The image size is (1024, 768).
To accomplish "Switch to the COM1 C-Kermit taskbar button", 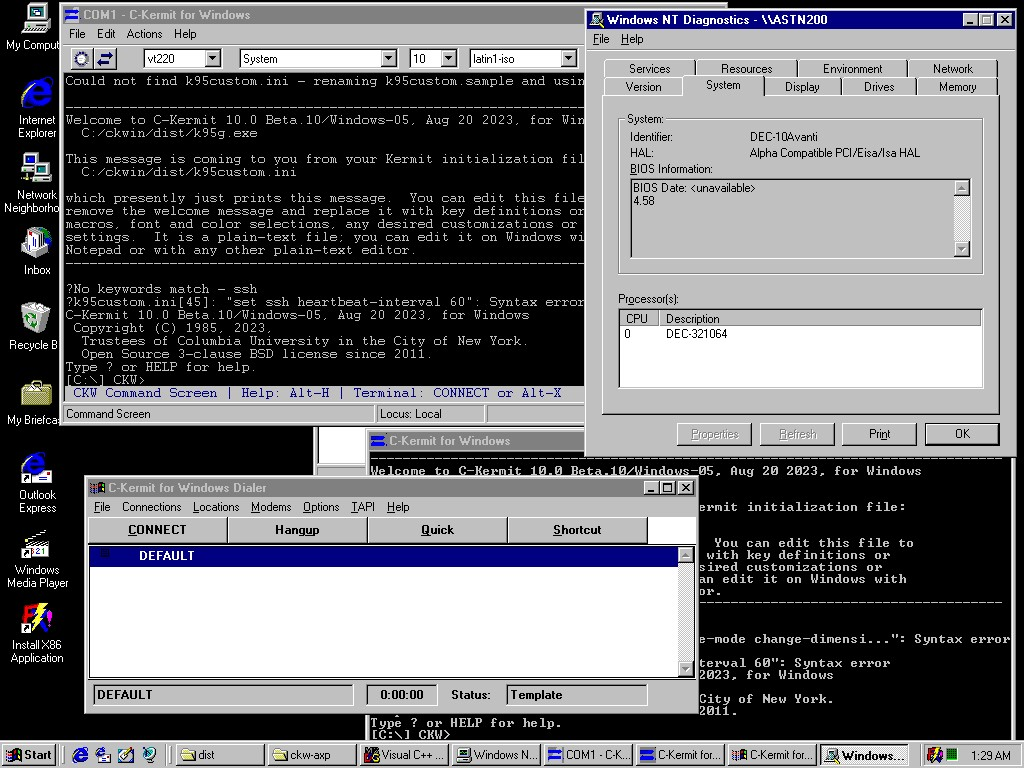I will point(589,755).
